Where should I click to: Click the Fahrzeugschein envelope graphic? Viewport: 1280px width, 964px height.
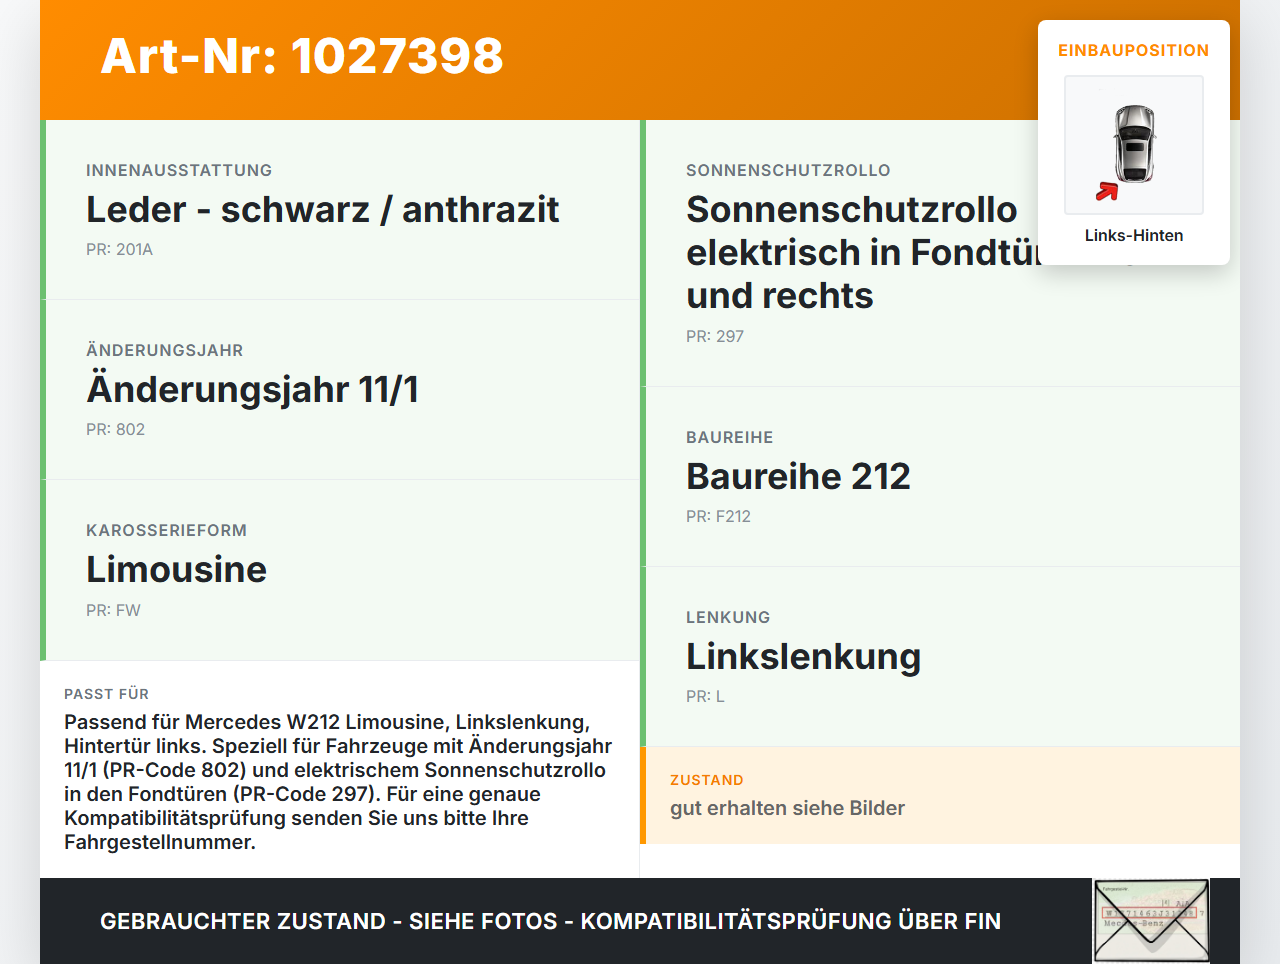pyautogui.click(x=1150, y=920)
